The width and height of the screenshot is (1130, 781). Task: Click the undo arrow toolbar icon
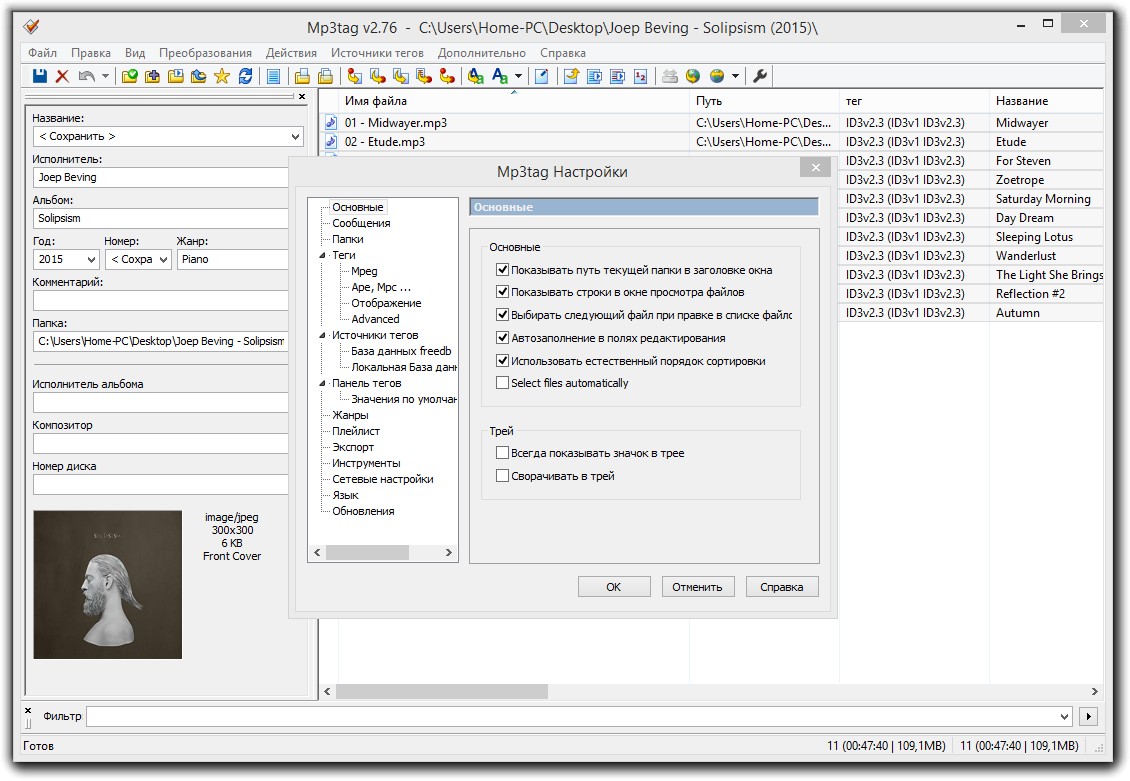pos(86,76)
